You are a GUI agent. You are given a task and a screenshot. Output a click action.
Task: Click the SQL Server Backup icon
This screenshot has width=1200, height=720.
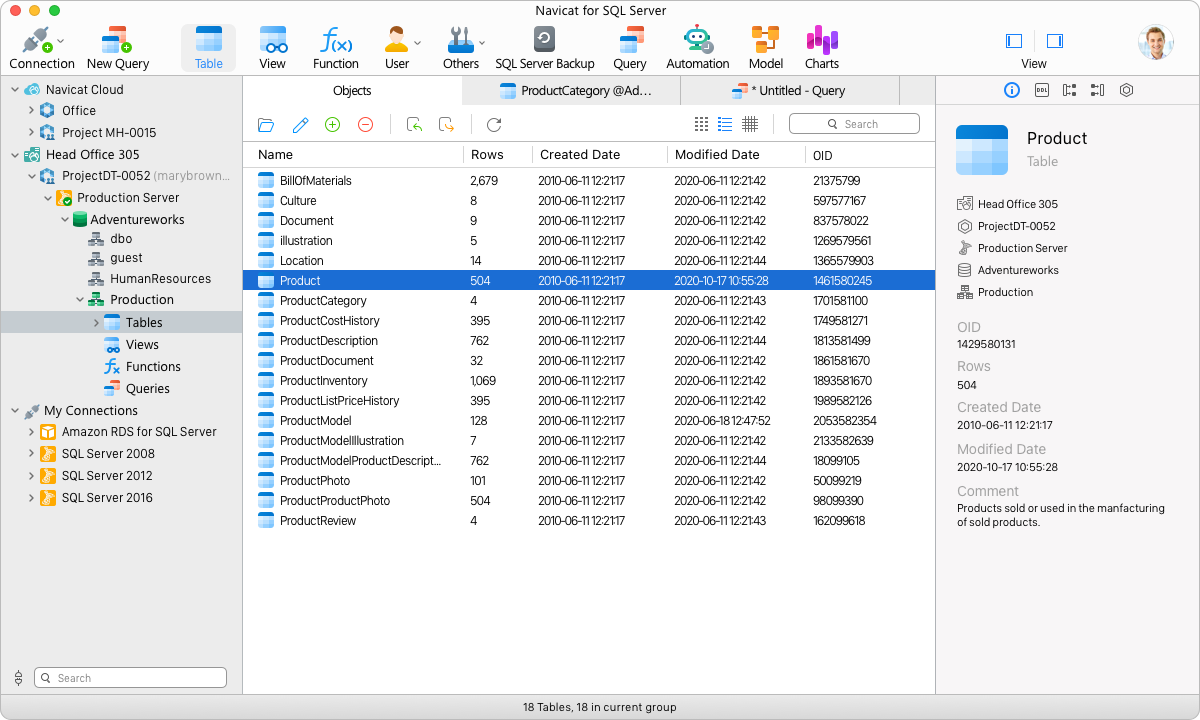point(545,45)
